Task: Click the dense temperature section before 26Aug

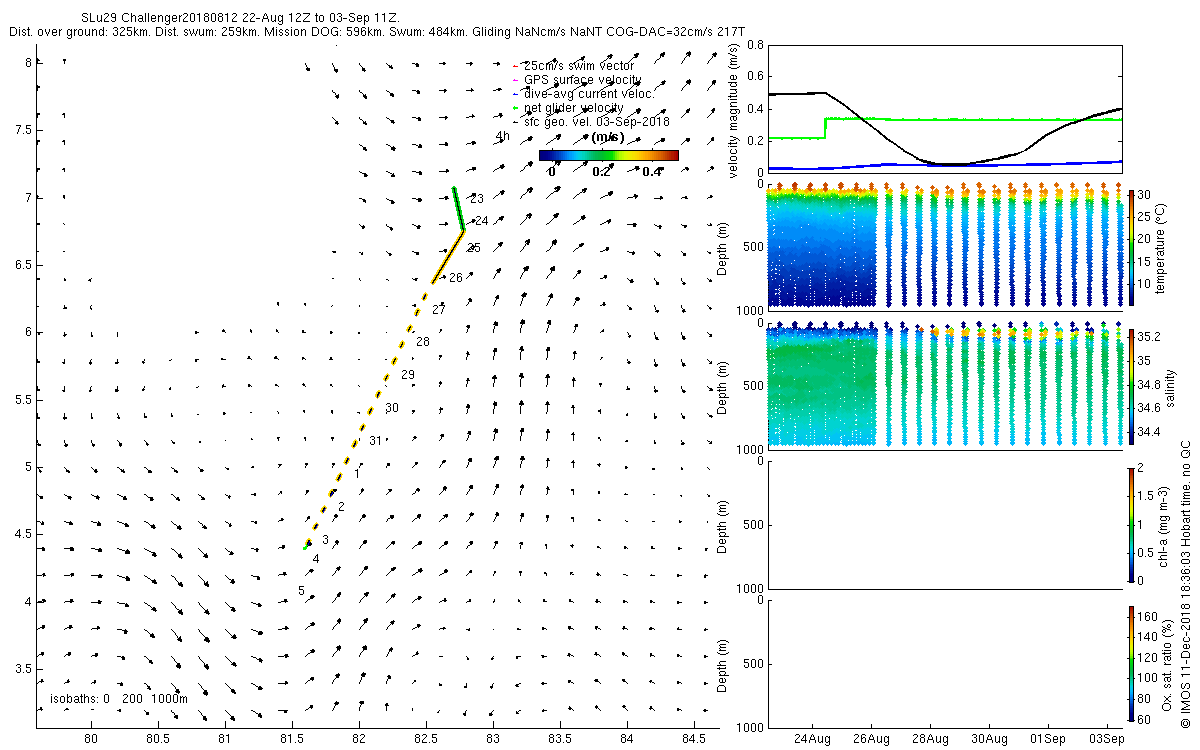Action: 821,245
